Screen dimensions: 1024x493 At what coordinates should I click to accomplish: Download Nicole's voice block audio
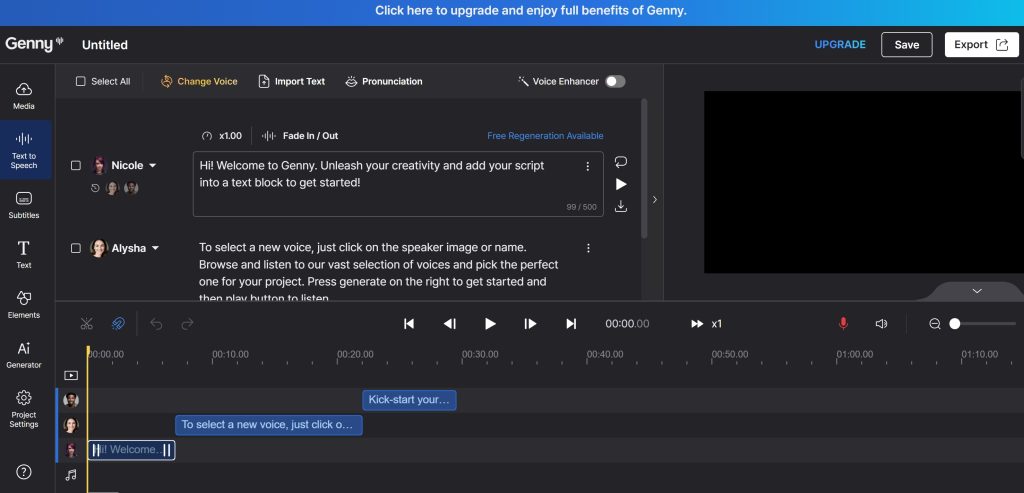tap(620, 206)
